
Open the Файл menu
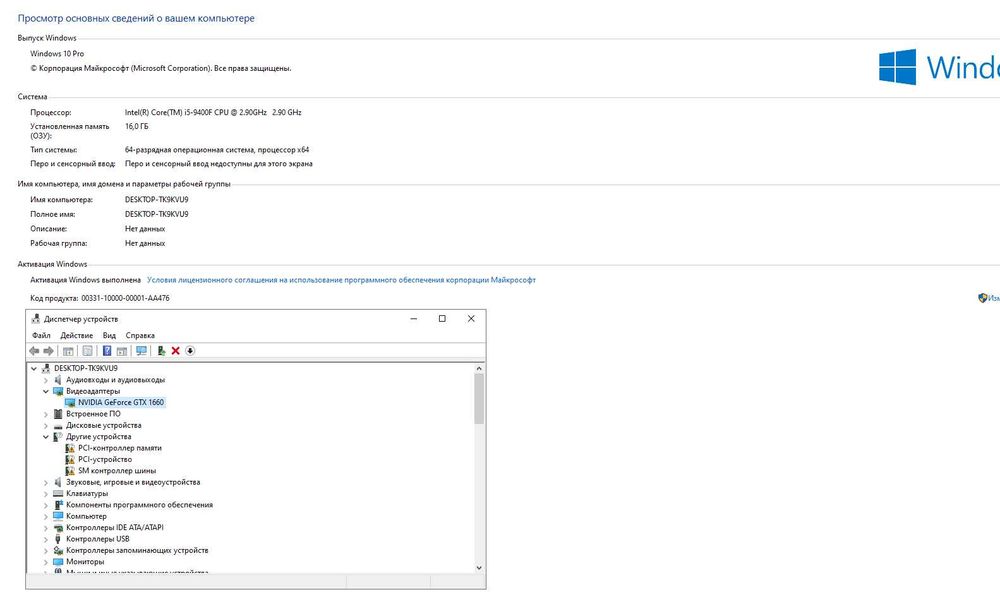click(x=41, y=336)
